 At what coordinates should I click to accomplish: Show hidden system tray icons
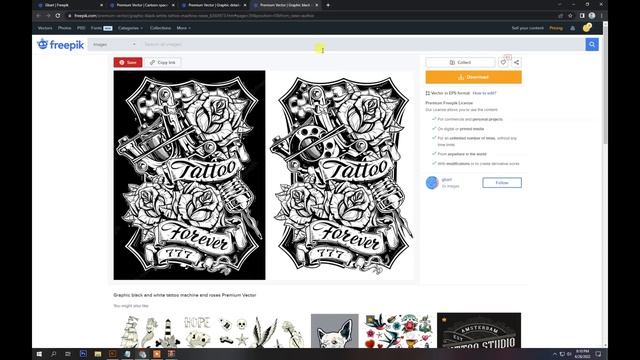click(x=555, y=354)
